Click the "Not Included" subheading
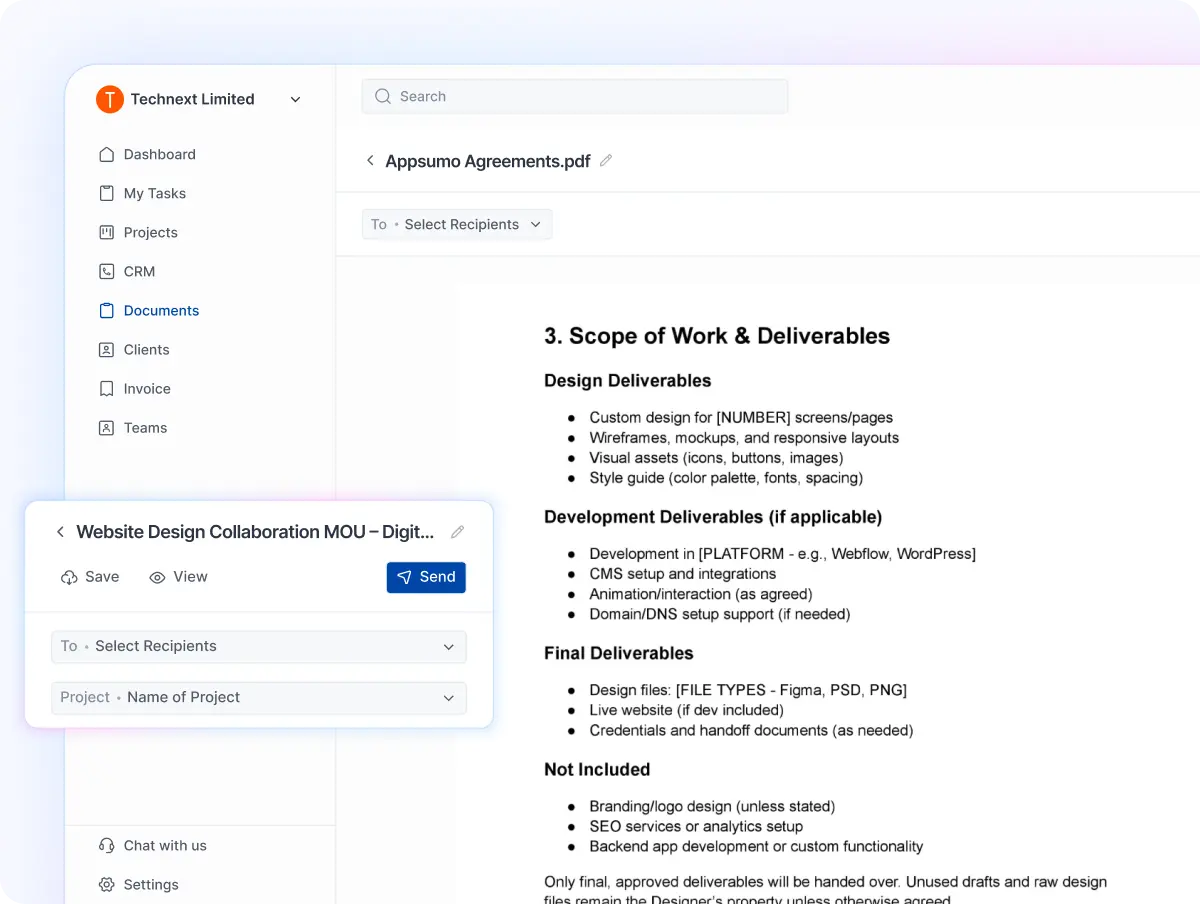The height and width of the screenshot is (904, 1200). [x=597, y=769]
